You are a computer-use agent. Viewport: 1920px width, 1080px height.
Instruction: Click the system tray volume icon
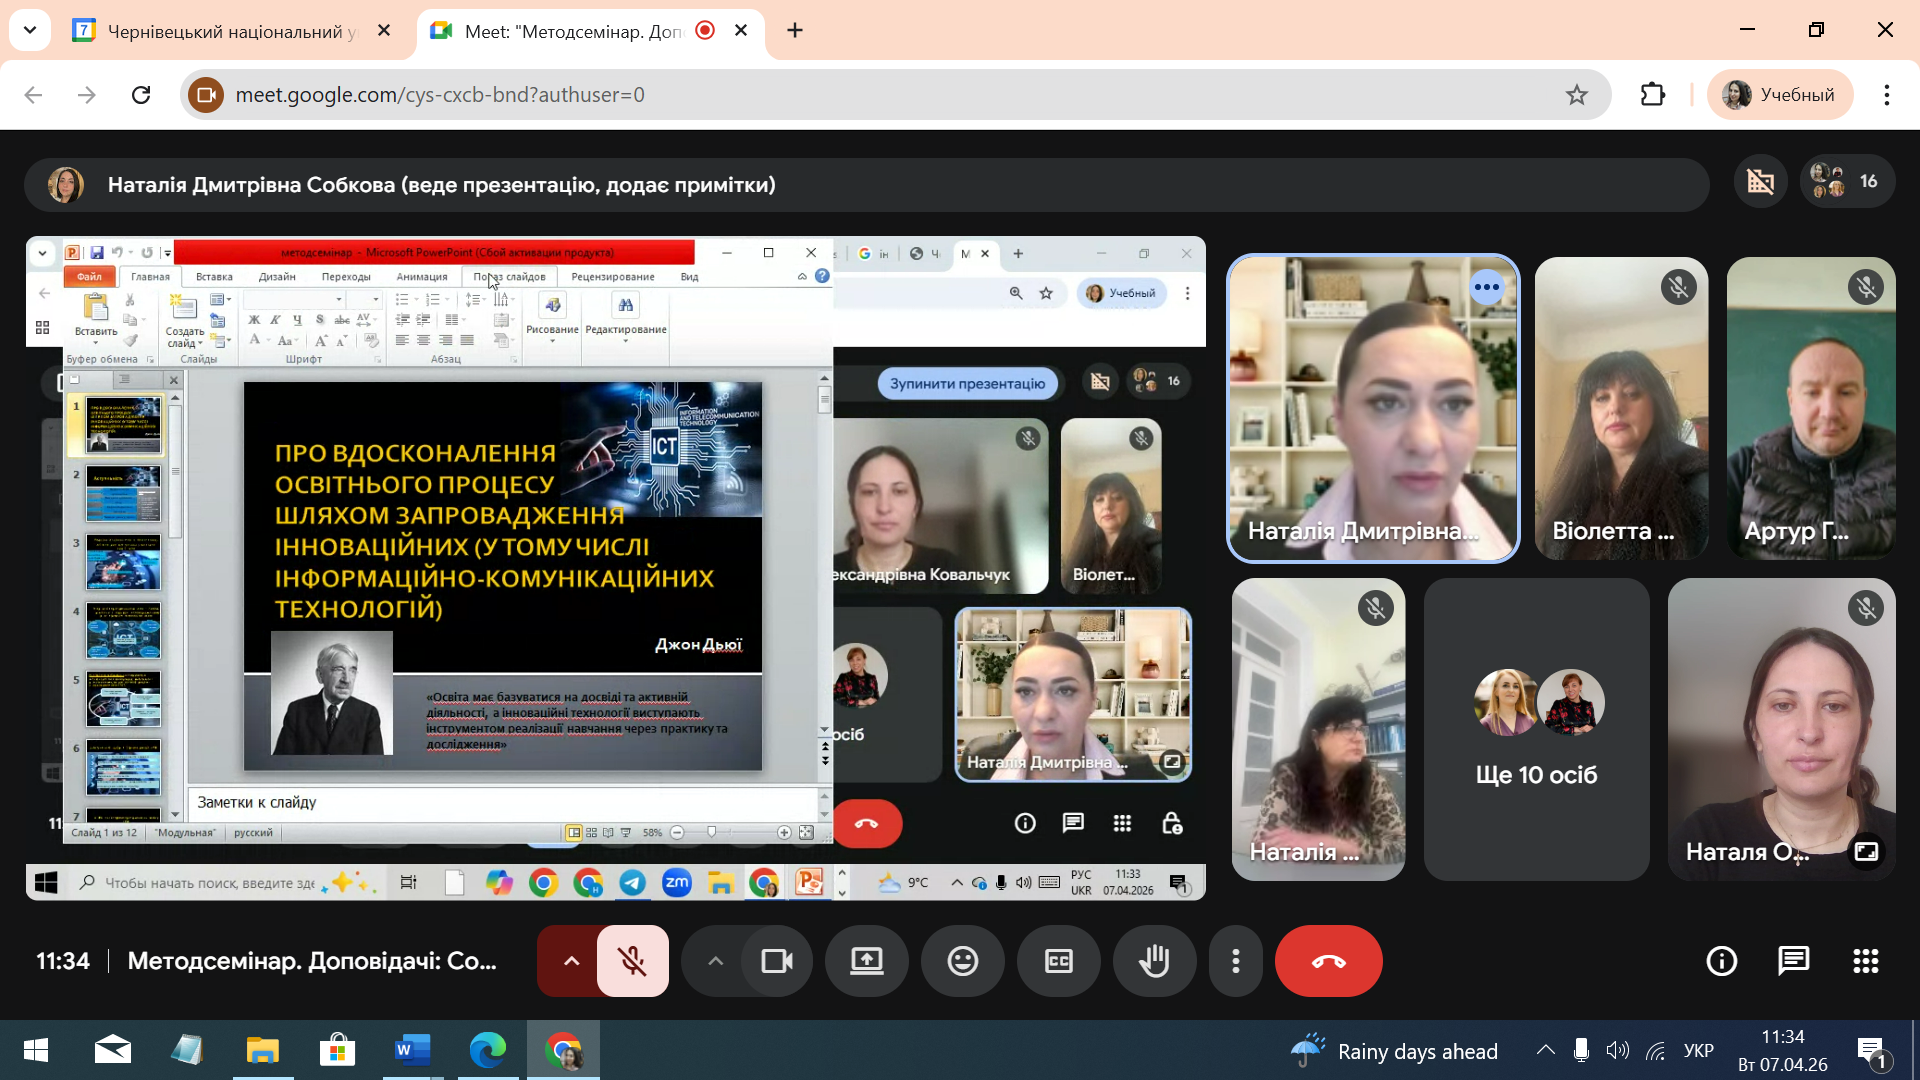click(1617, 1050)
